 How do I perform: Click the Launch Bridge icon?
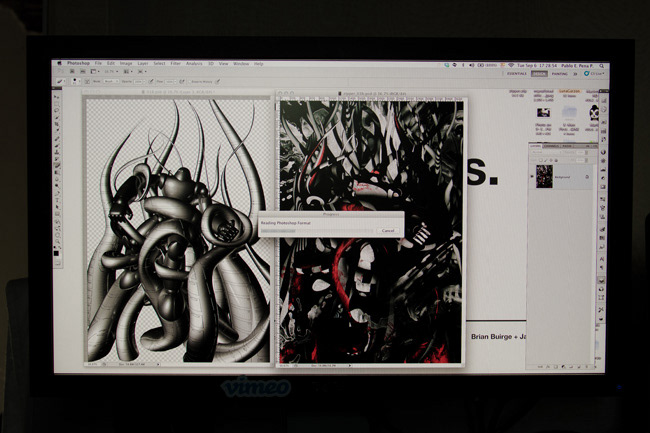click(72, 72)
